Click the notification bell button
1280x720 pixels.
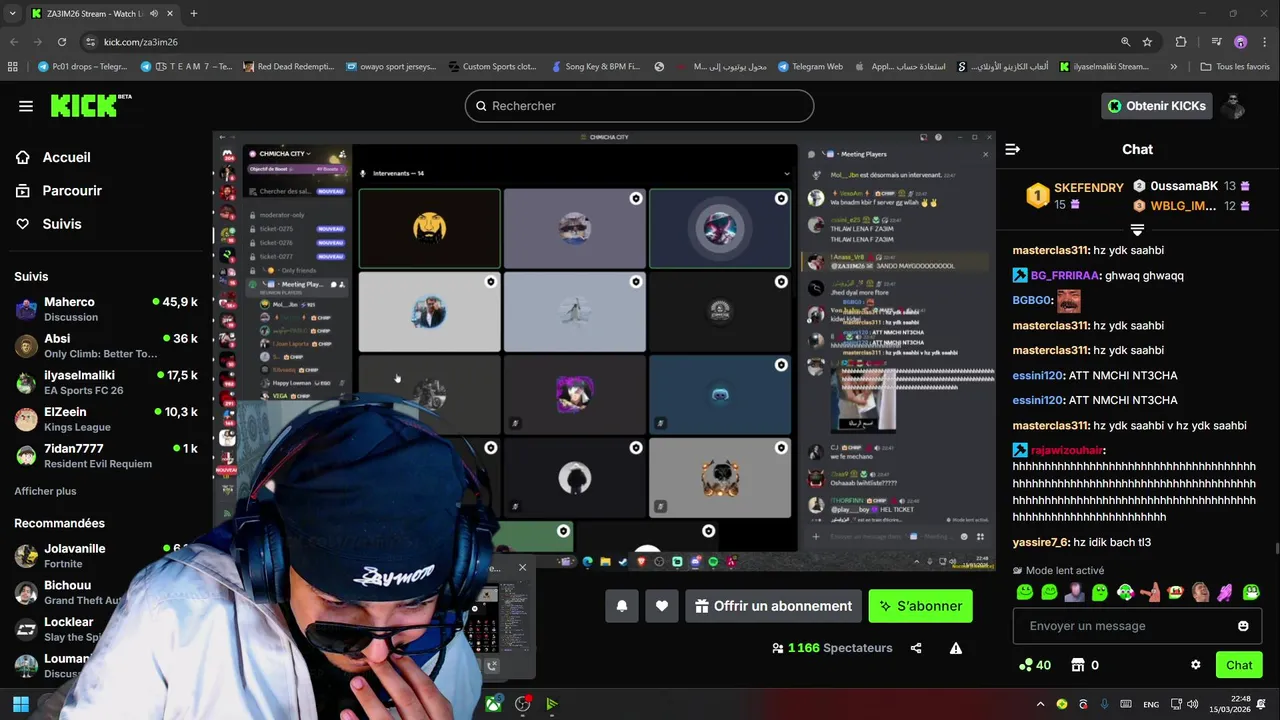tap(622, 606)
